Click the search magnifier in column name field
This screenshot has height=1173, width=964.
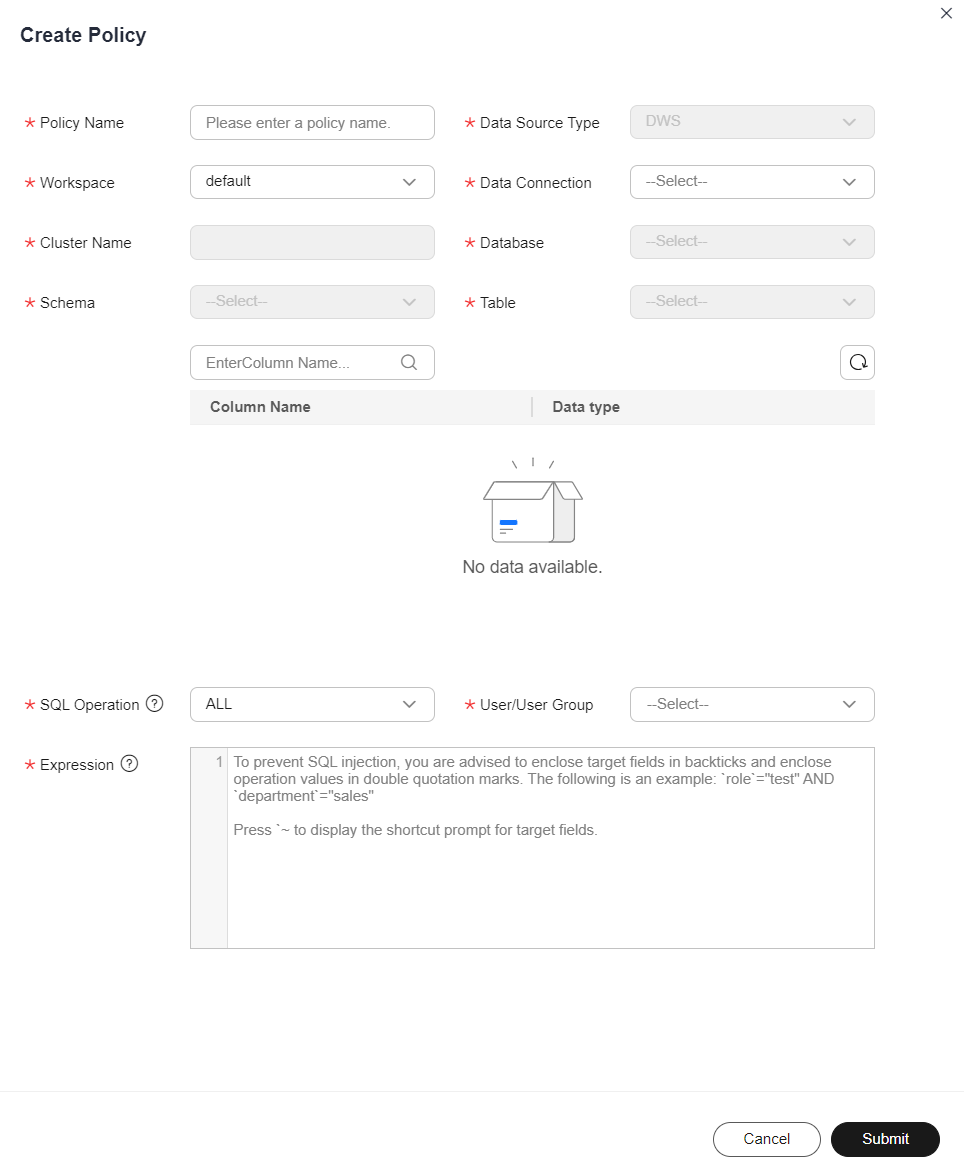[409, 362]
